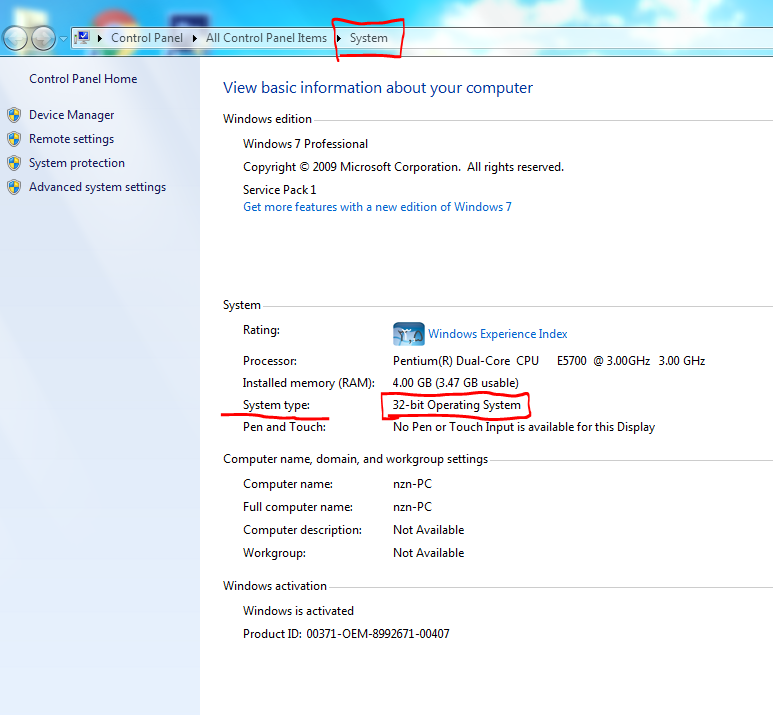Select Control Panel in the breadcrumb
773x715 pixels.
[x=147, y=38]
